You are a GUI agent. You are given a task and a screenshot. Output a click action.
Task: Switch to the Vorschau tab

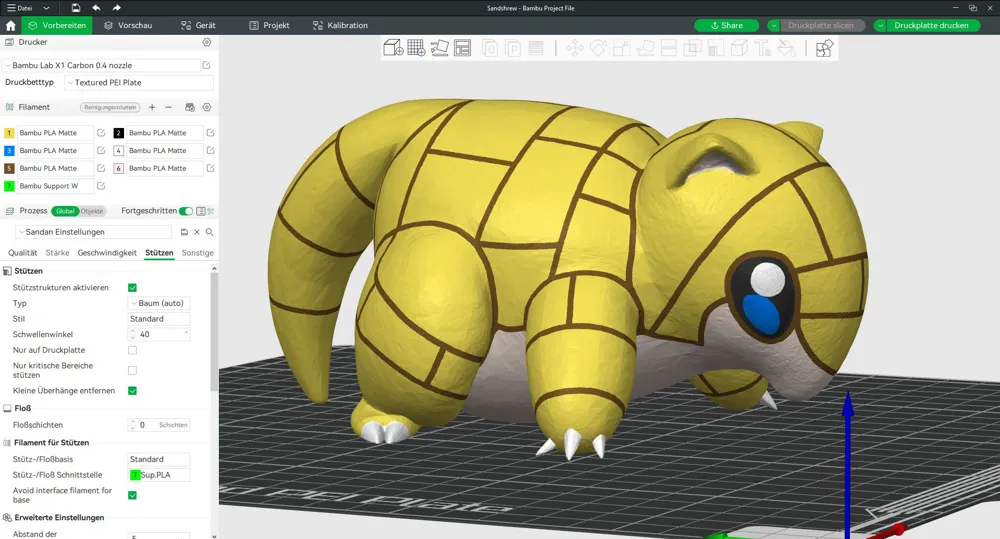tap(128, 26)
